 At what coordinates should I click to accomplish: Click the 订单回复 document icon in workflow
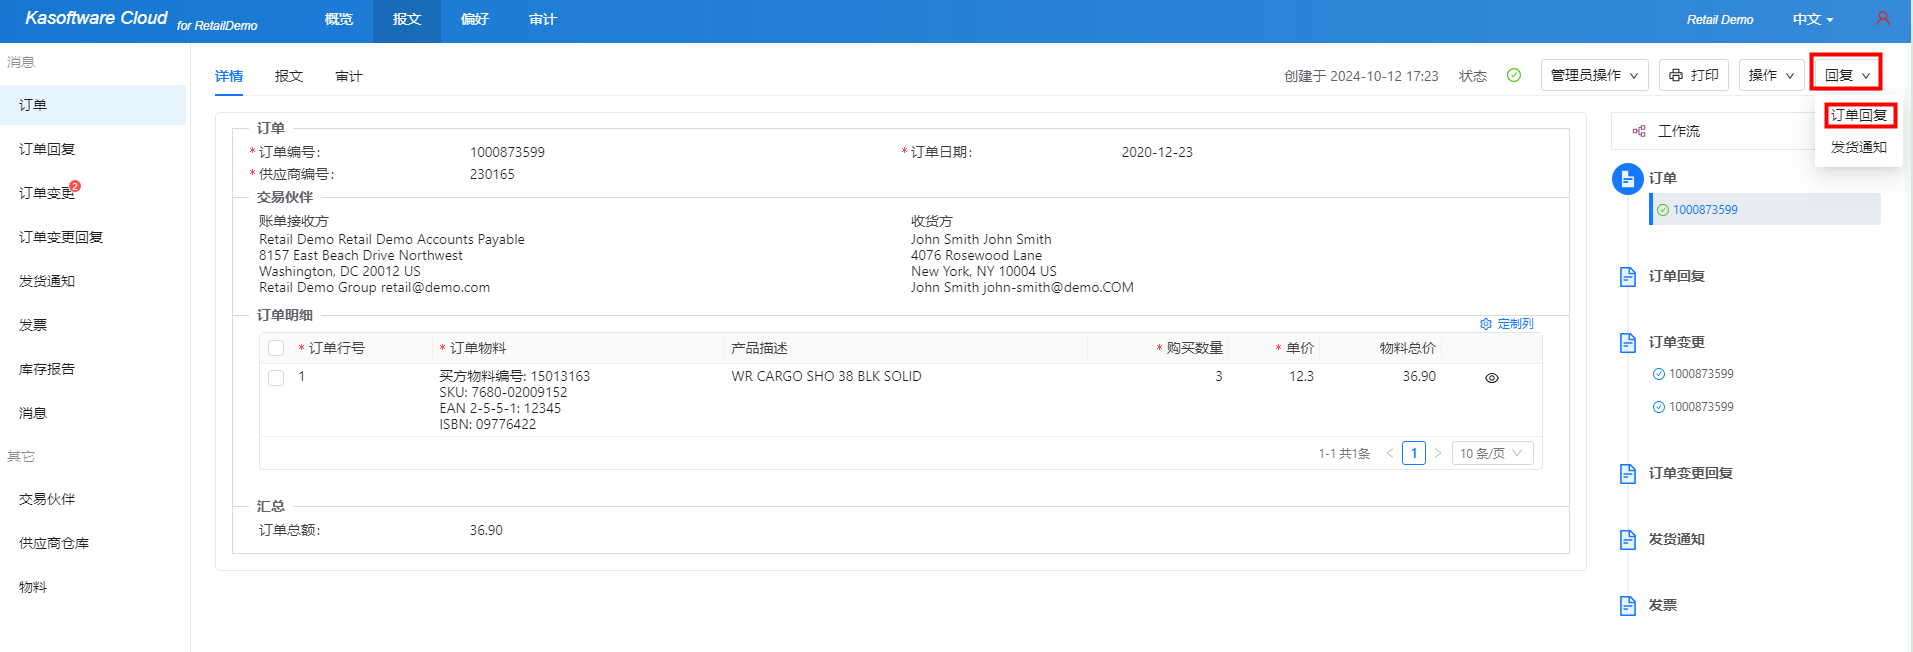click(1627, 277)
